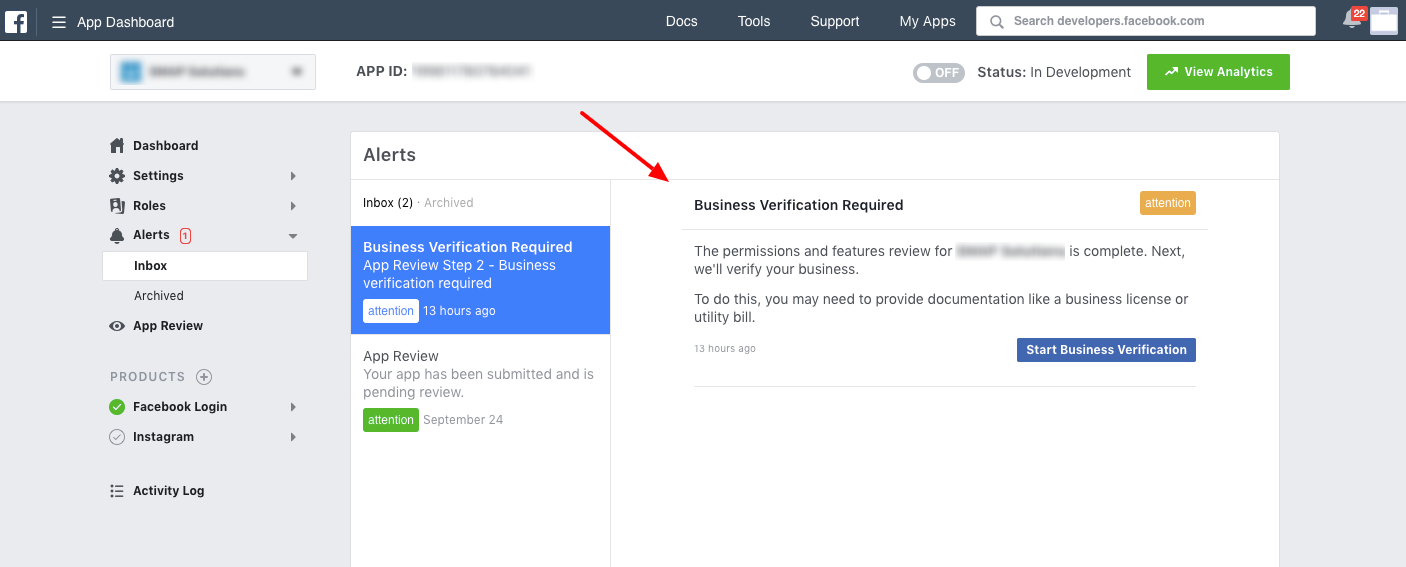Click the white attention tag
The height and width of the screenshot is (567, 1406).
pyautogui.click(x=391, y=311)
